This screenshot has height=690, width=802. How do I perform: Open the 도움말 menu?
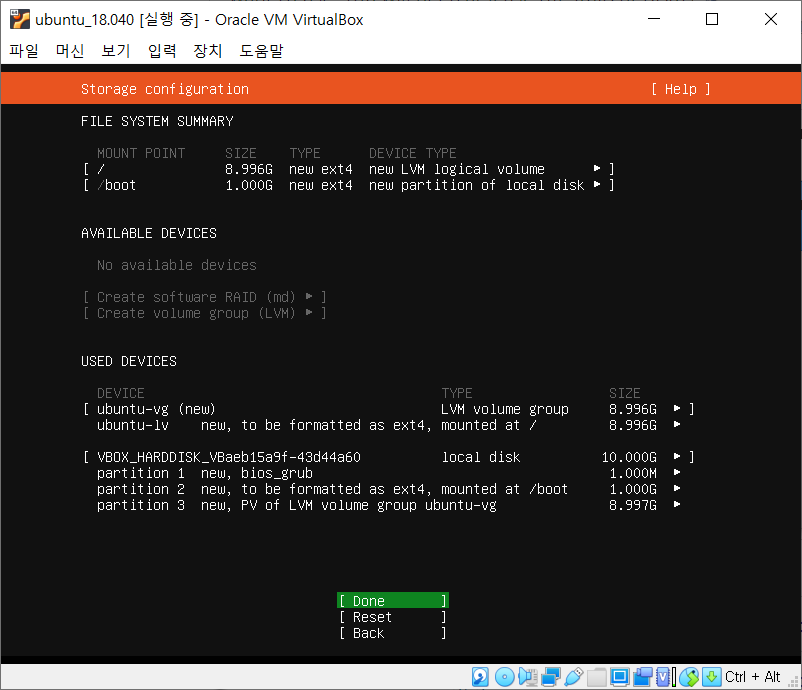click(261, 51)
